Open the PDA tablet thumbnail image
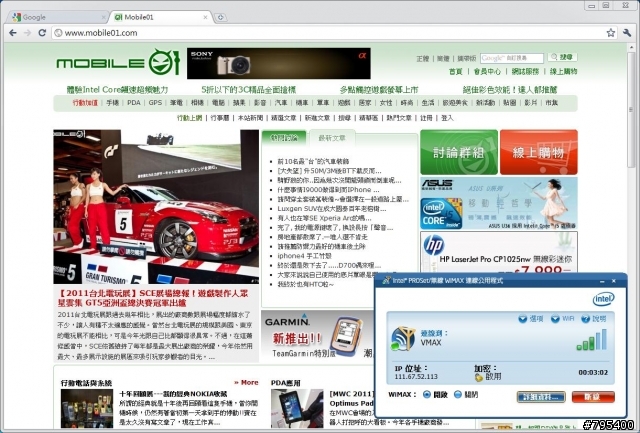The height and width of the screenshot is (433, 640). (297, 409)
